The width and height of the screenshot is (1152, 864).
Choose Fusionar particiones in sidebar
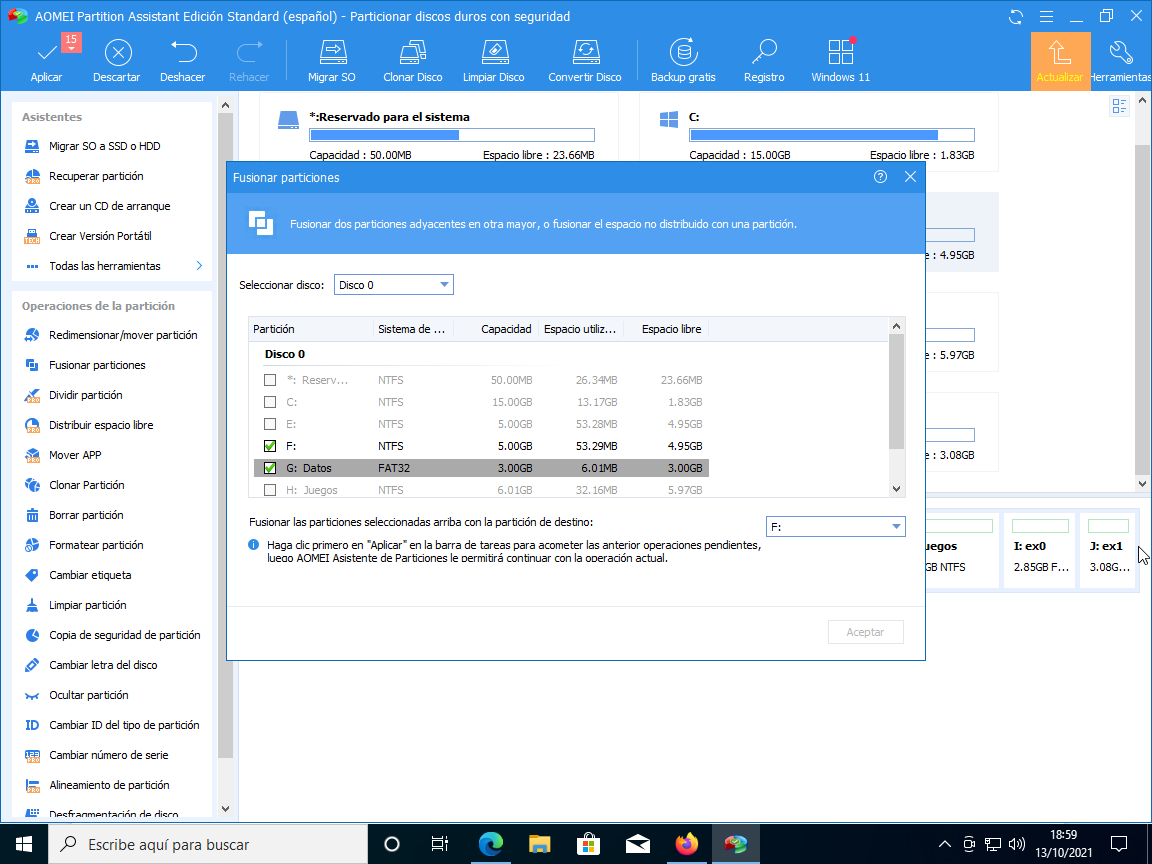pyautogui.click(x=97, y=365)
